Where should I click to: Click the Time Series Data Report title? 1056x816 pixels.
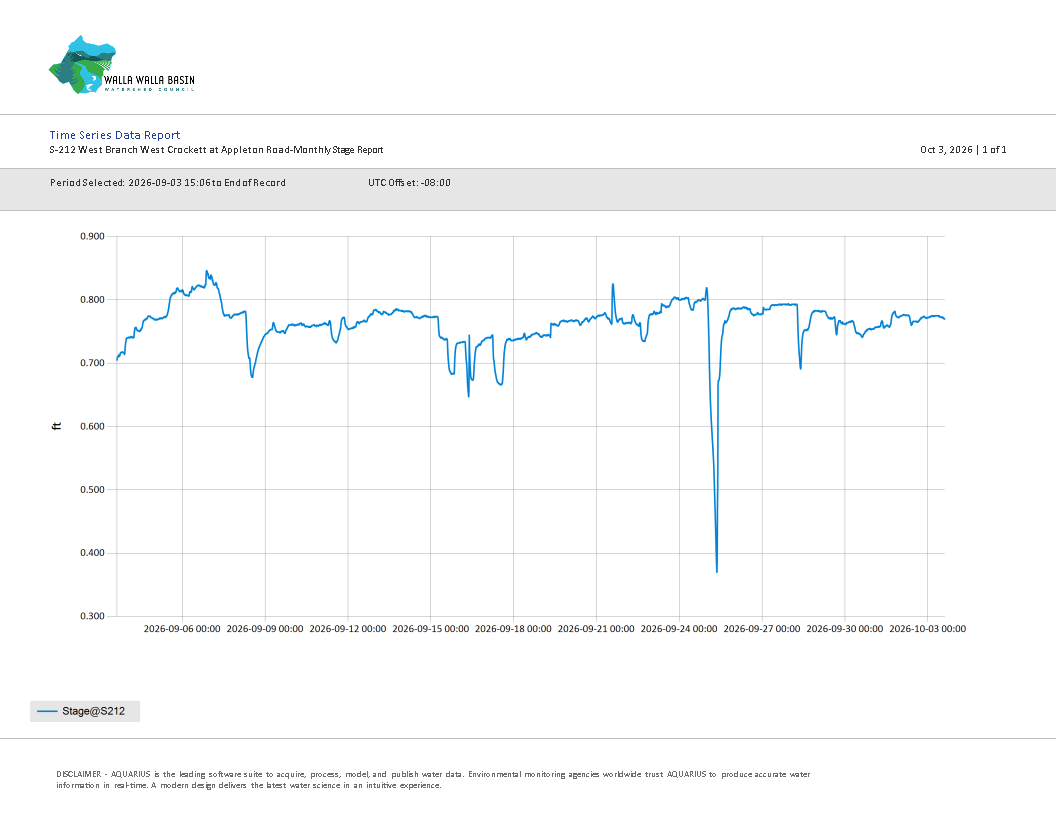[x=114, y=135]
